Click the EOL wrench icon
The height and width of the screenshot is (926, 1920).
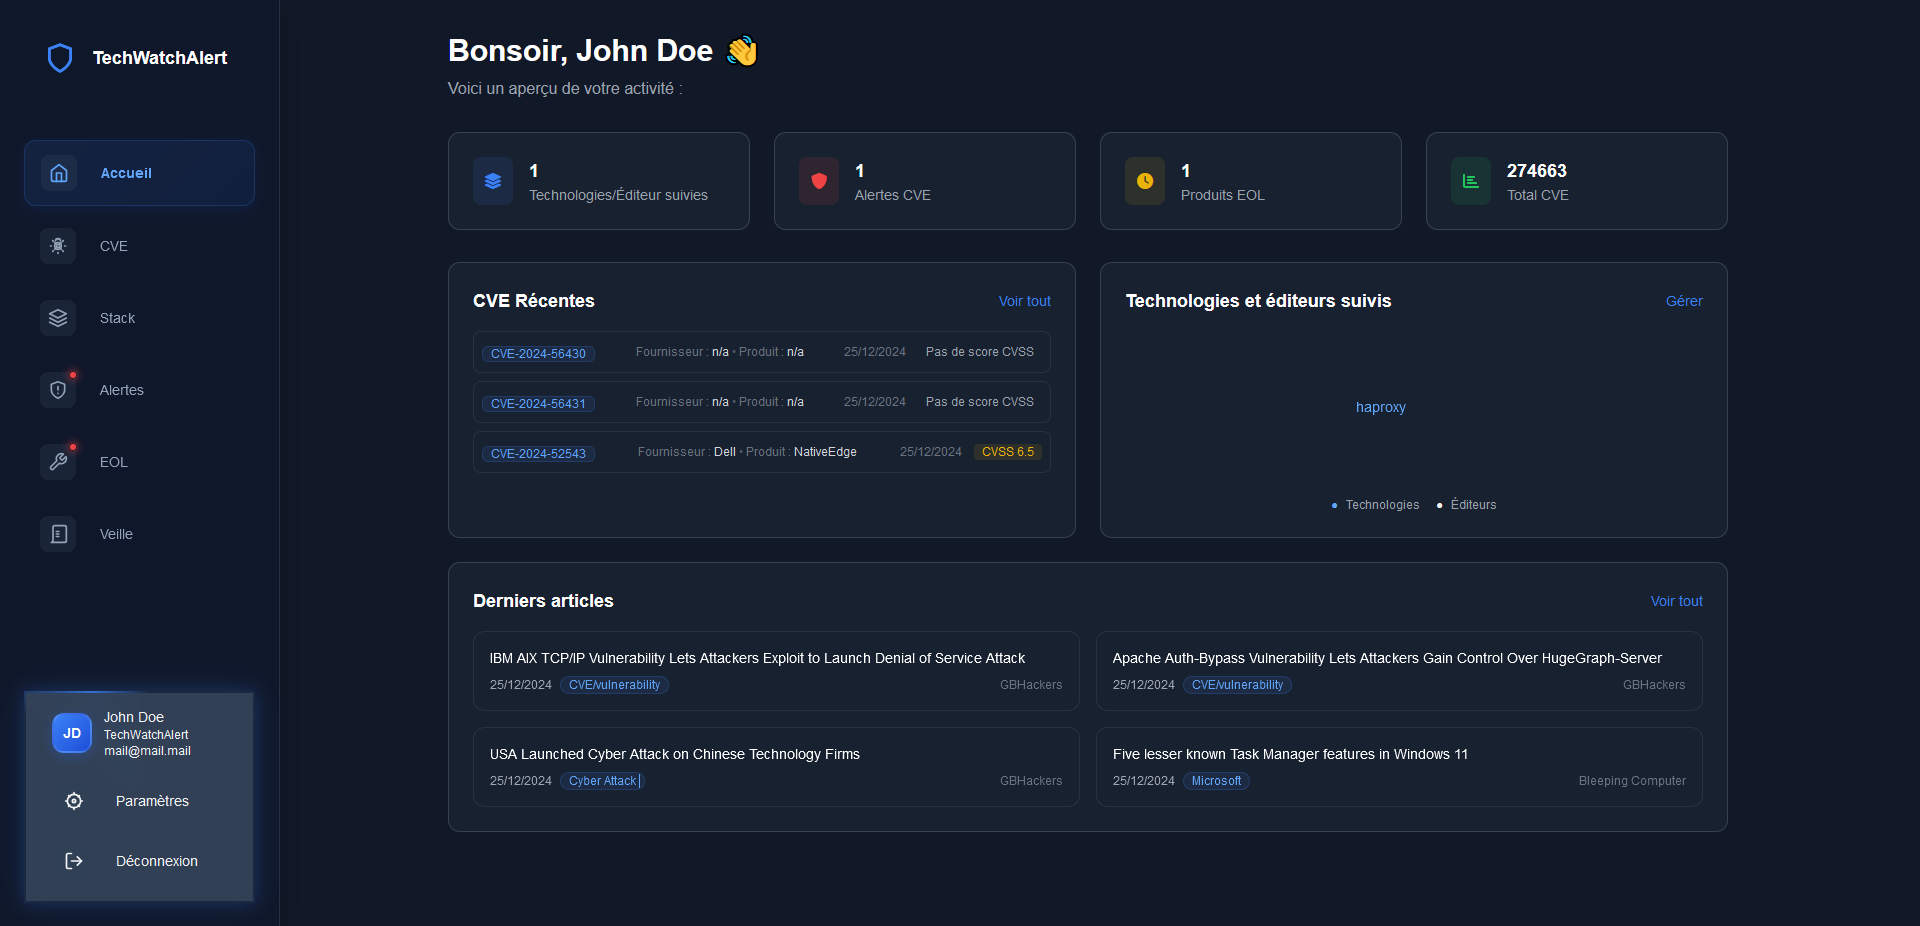point(58,462)
